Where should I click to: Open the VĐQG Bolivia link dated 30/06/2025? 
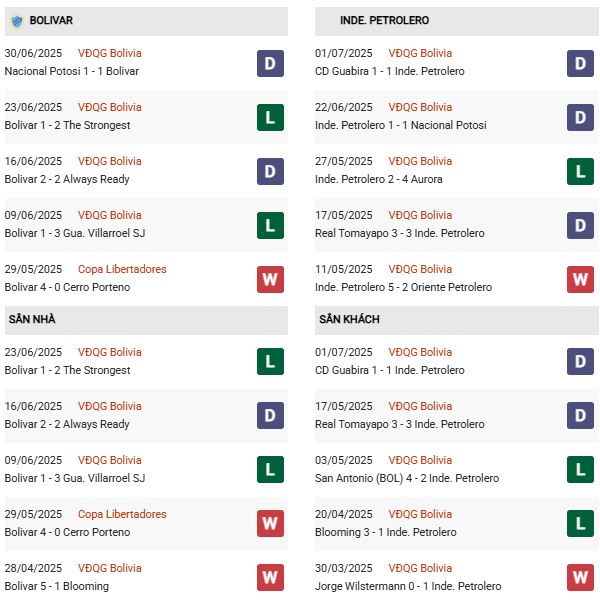[111, 53]
